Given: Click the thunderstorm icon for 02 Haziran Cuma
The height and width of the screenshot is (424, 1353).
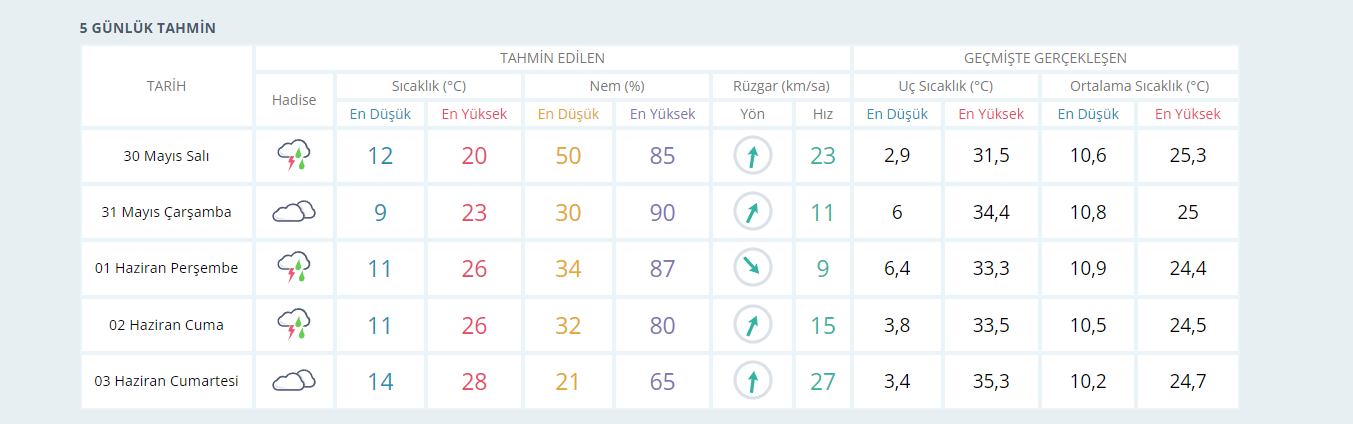Looking at the screenshot, I should coord(294,325).
